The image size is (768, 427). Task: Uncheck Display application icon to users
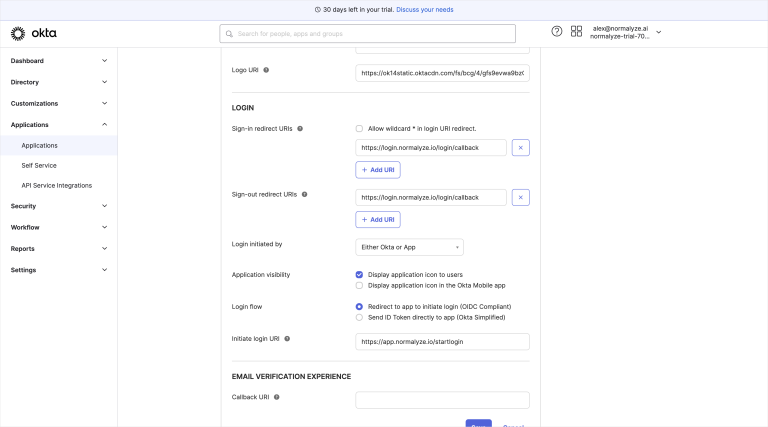pyautogui.click(x=359, y=274)
